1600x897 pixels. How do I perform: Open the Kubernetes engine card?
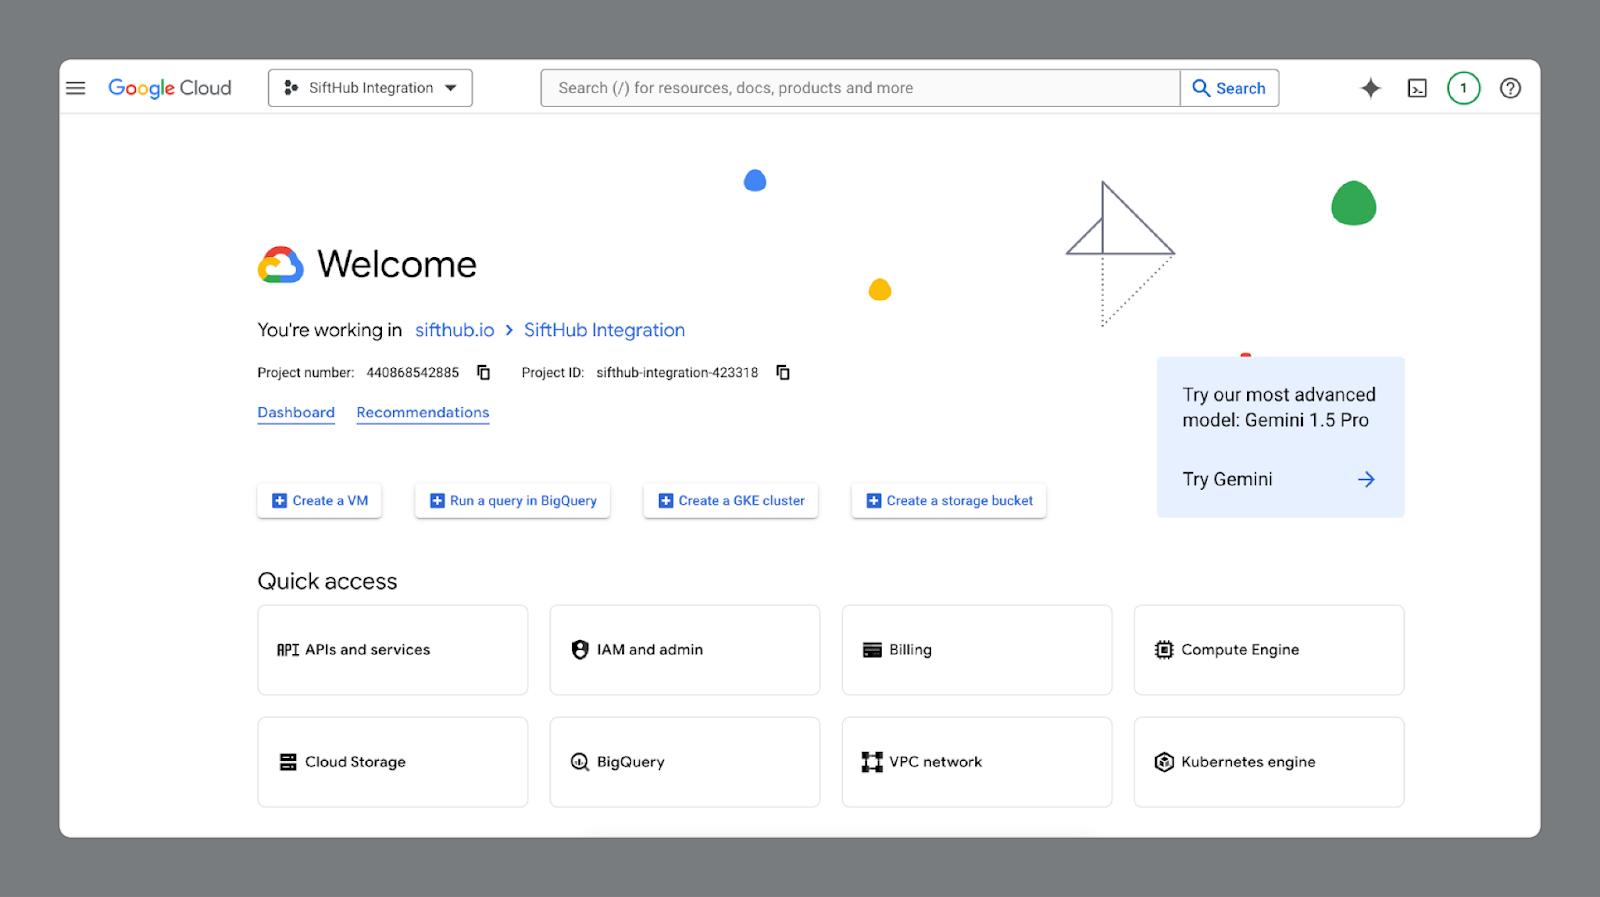(x=1269, y=762)
